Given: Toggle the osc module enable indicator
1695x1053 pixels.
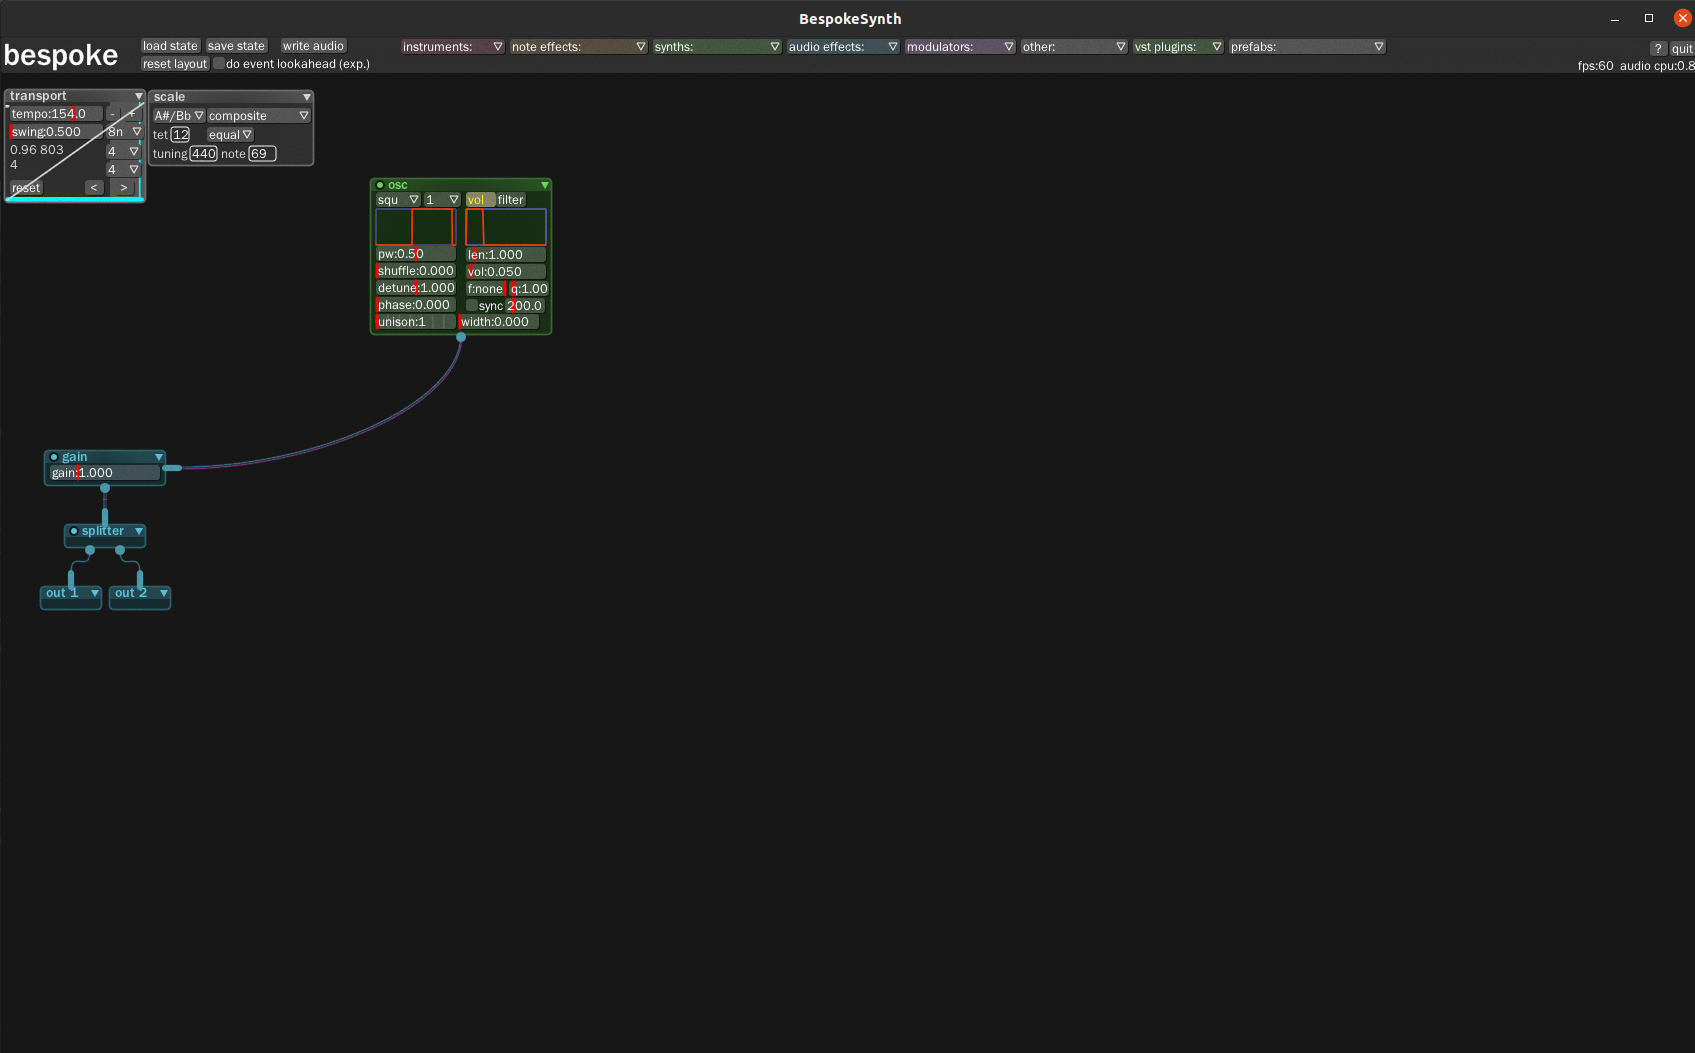Looking at the screenshot, I should point(381,184).
